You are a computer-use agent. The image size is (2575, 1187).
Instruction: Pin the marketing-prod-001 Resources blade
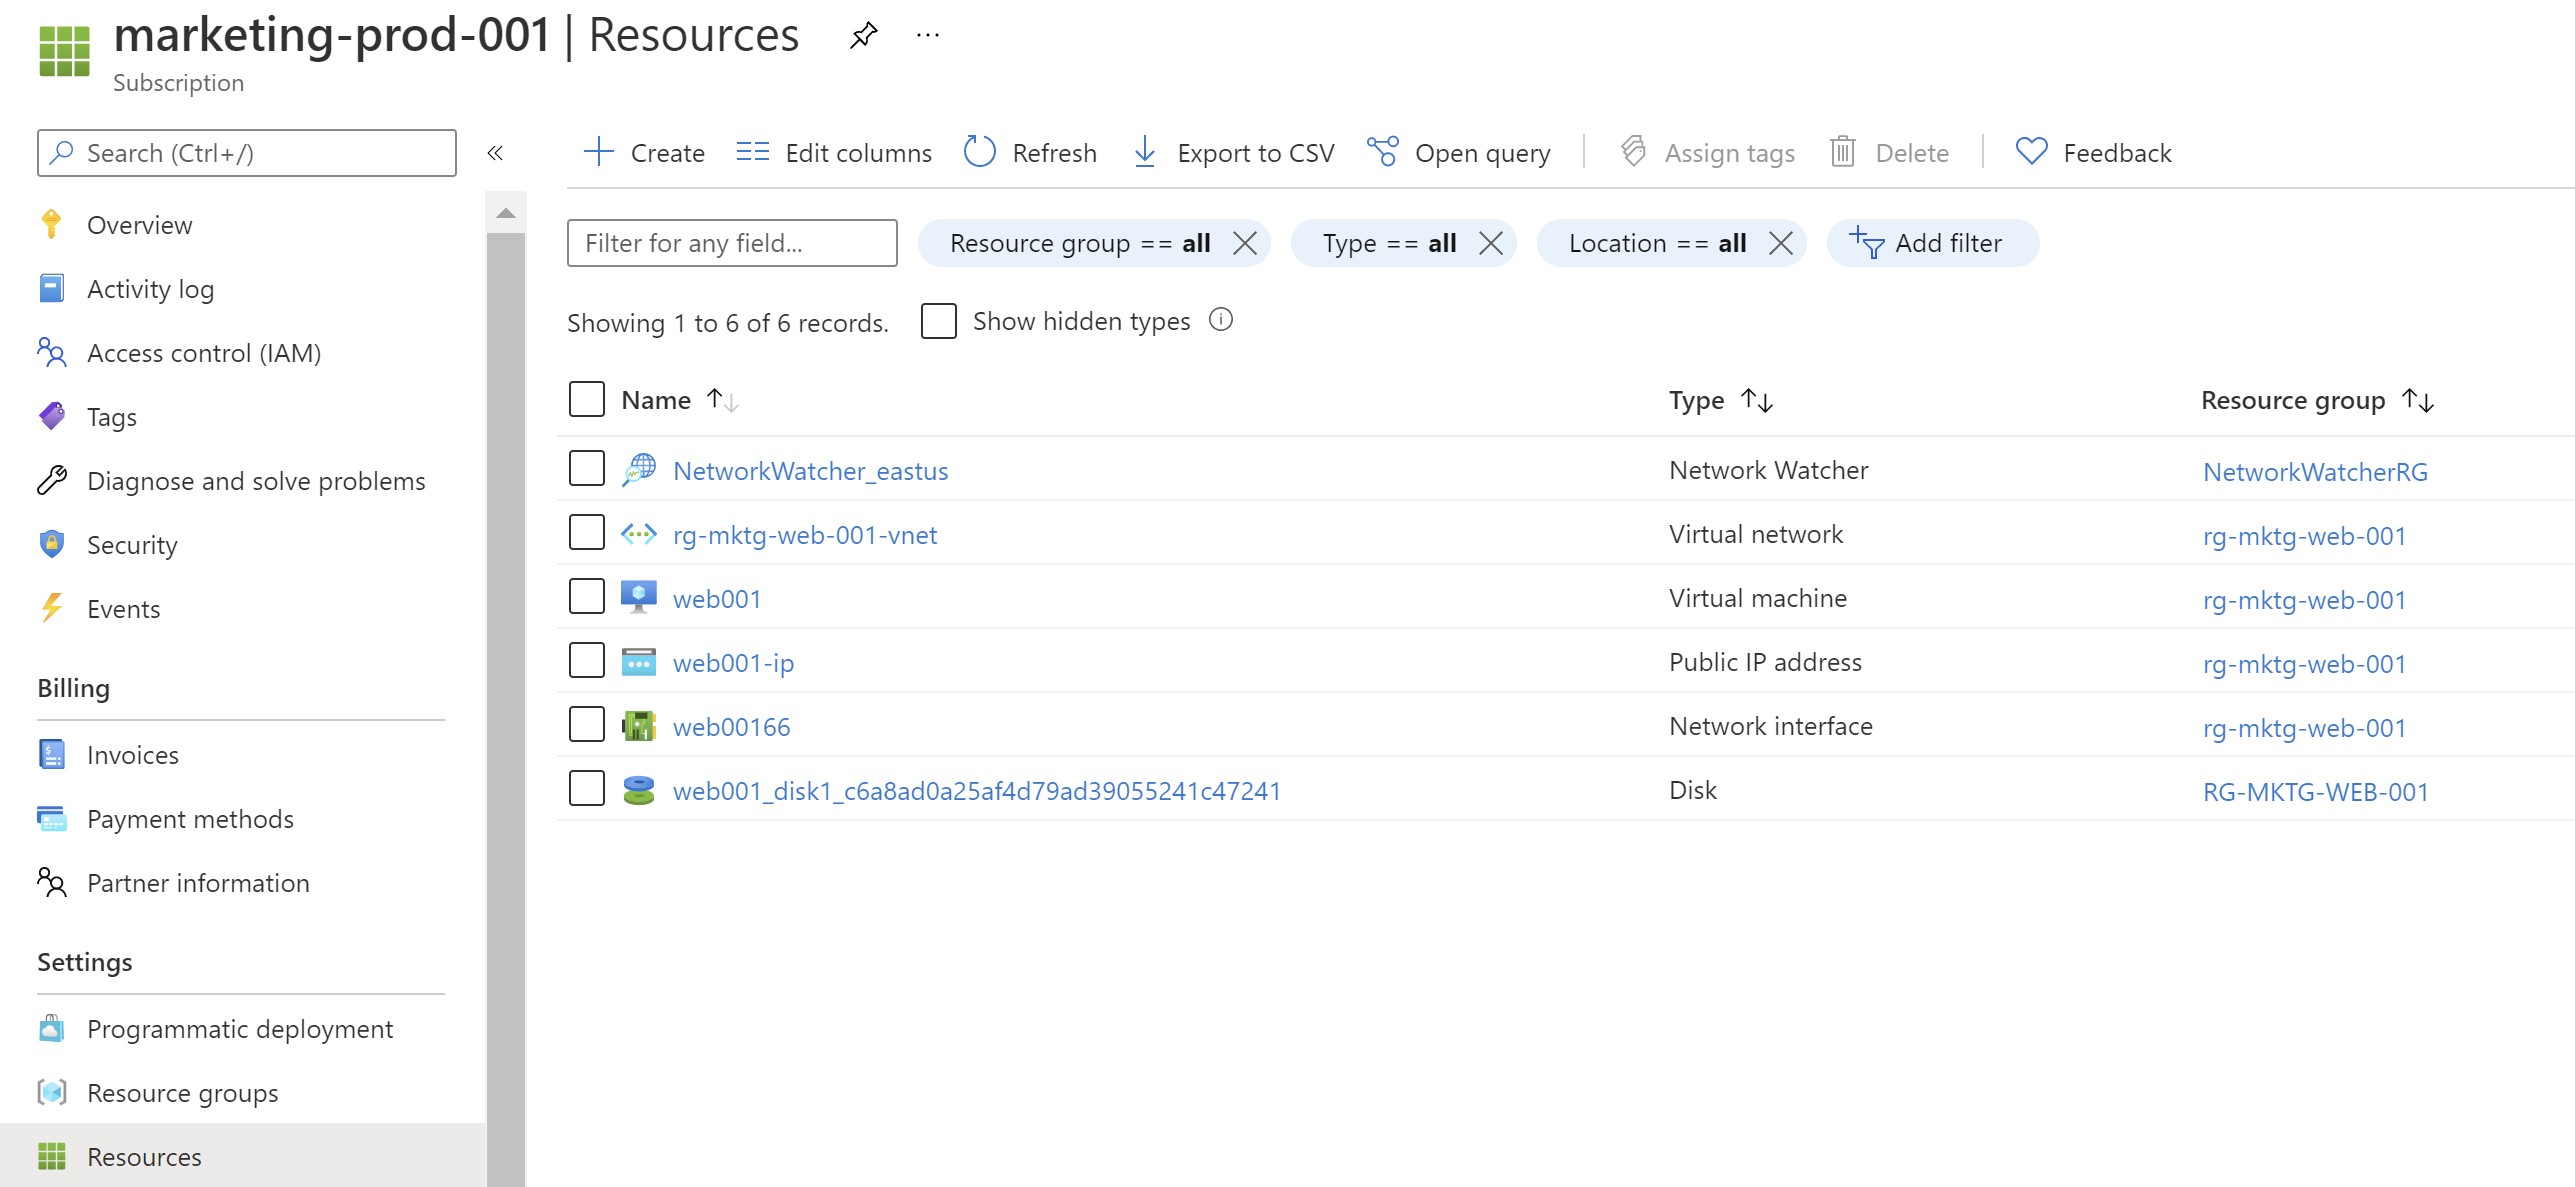pyautogui.click(x=863, y=36)
